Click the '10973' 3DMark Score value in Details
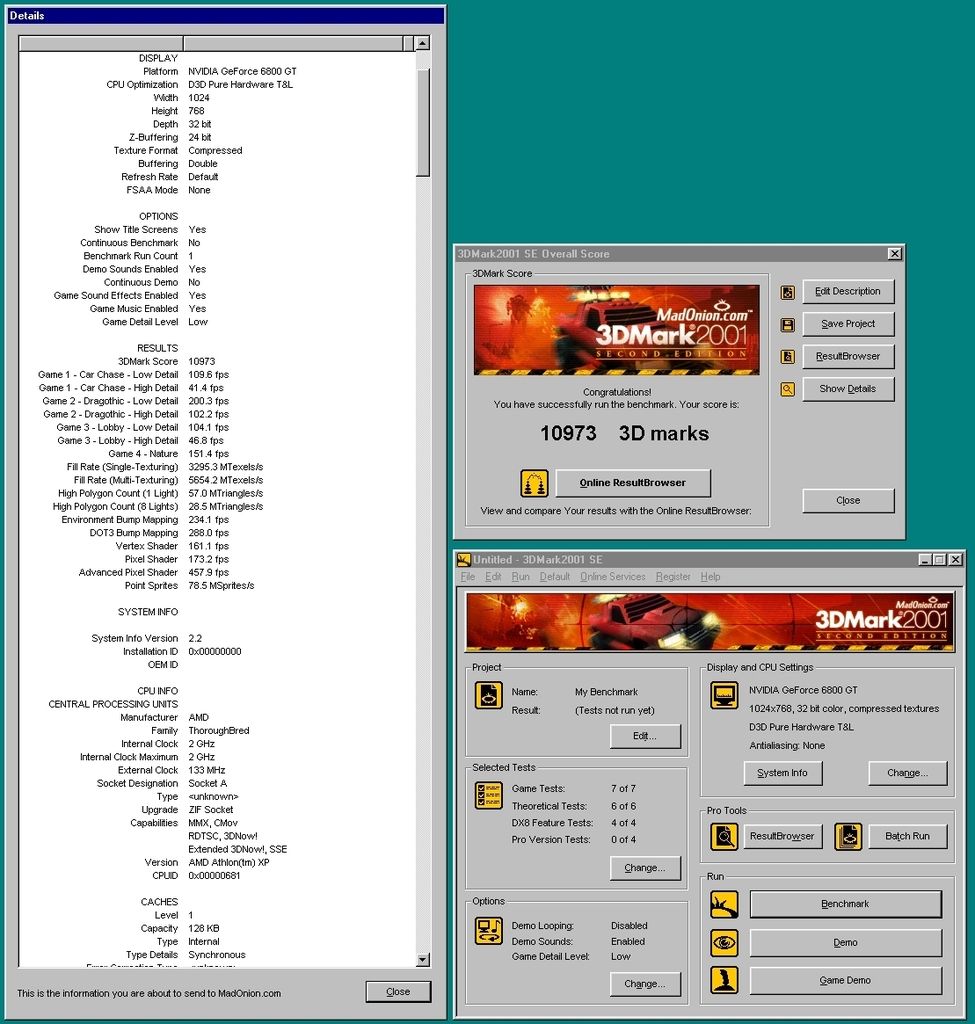 [x=202, y=362]
